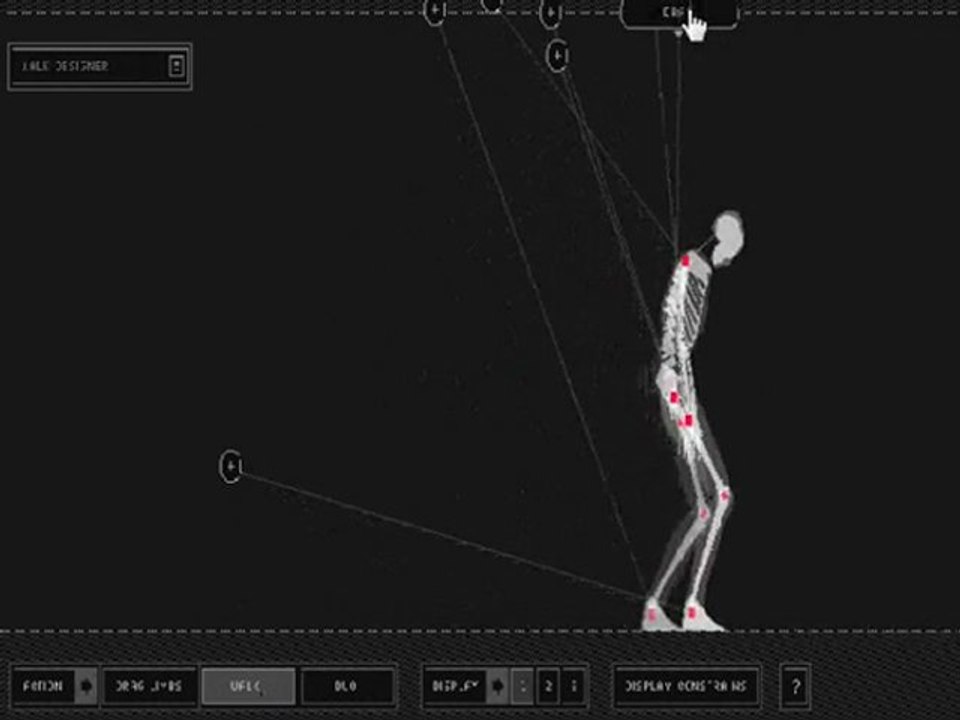This screenshot has height=720, width=960.
Task: Expand the arrow next to Display
Action: click(498, 686)
